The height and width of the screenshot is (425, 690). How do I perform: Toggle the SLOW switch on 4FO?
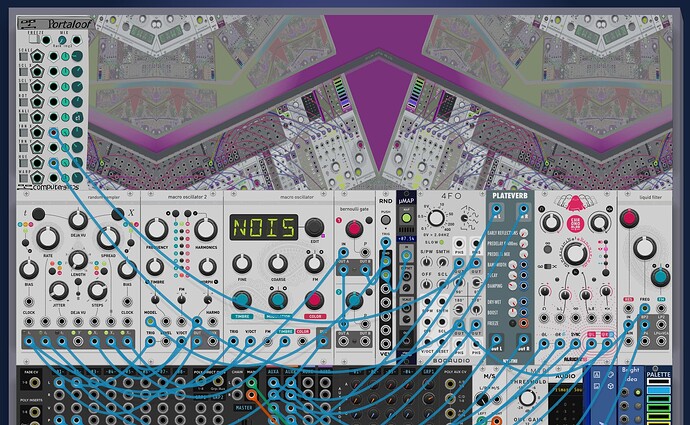pyautogui.click(x=442, y=242)
